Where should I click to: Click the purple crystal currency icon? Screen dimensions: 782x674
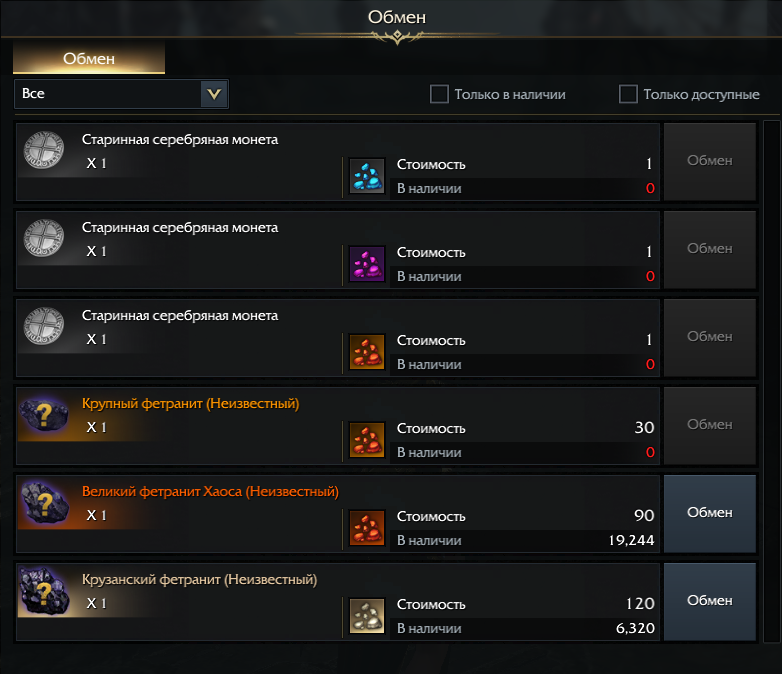(367, 264)
